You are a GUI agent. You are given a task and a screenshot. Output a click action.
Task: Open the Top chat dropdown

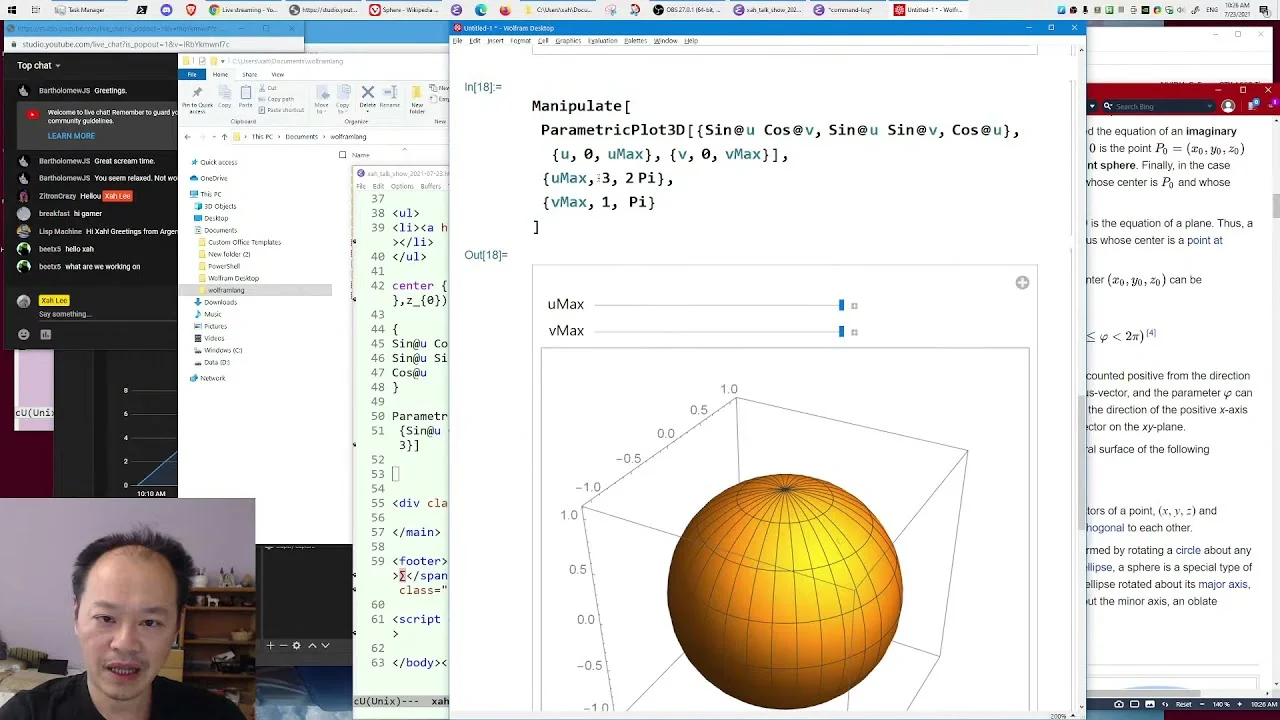(x=39, y=66)
